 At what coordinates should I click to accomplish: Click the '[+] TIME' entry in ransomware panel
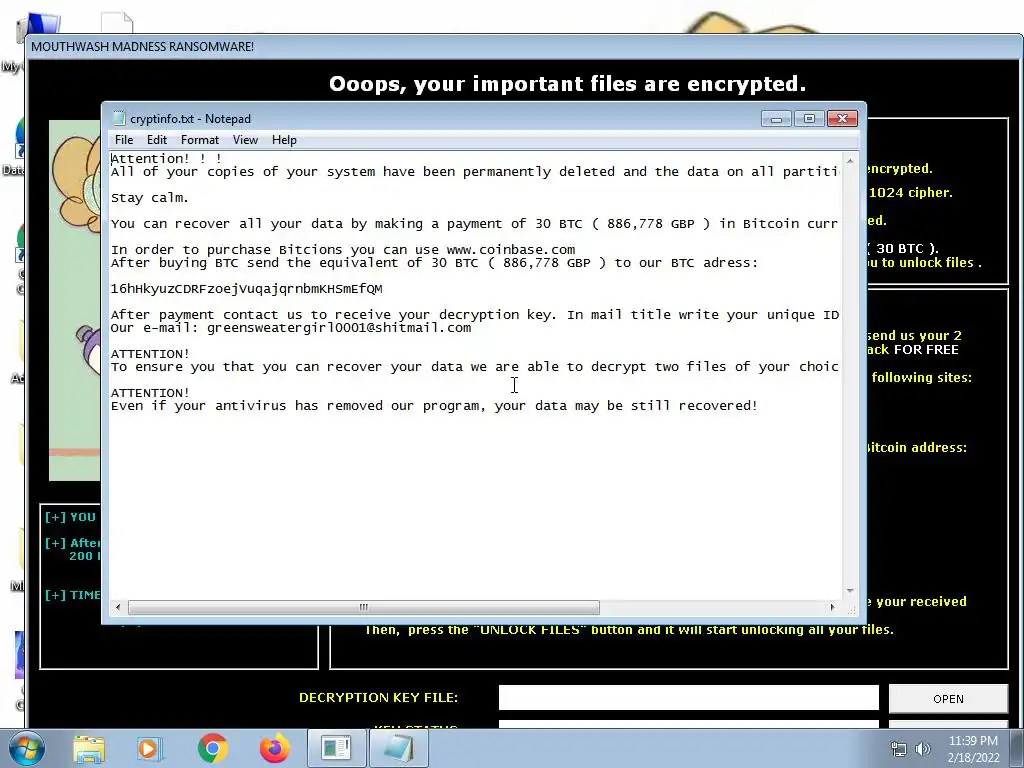72,595
